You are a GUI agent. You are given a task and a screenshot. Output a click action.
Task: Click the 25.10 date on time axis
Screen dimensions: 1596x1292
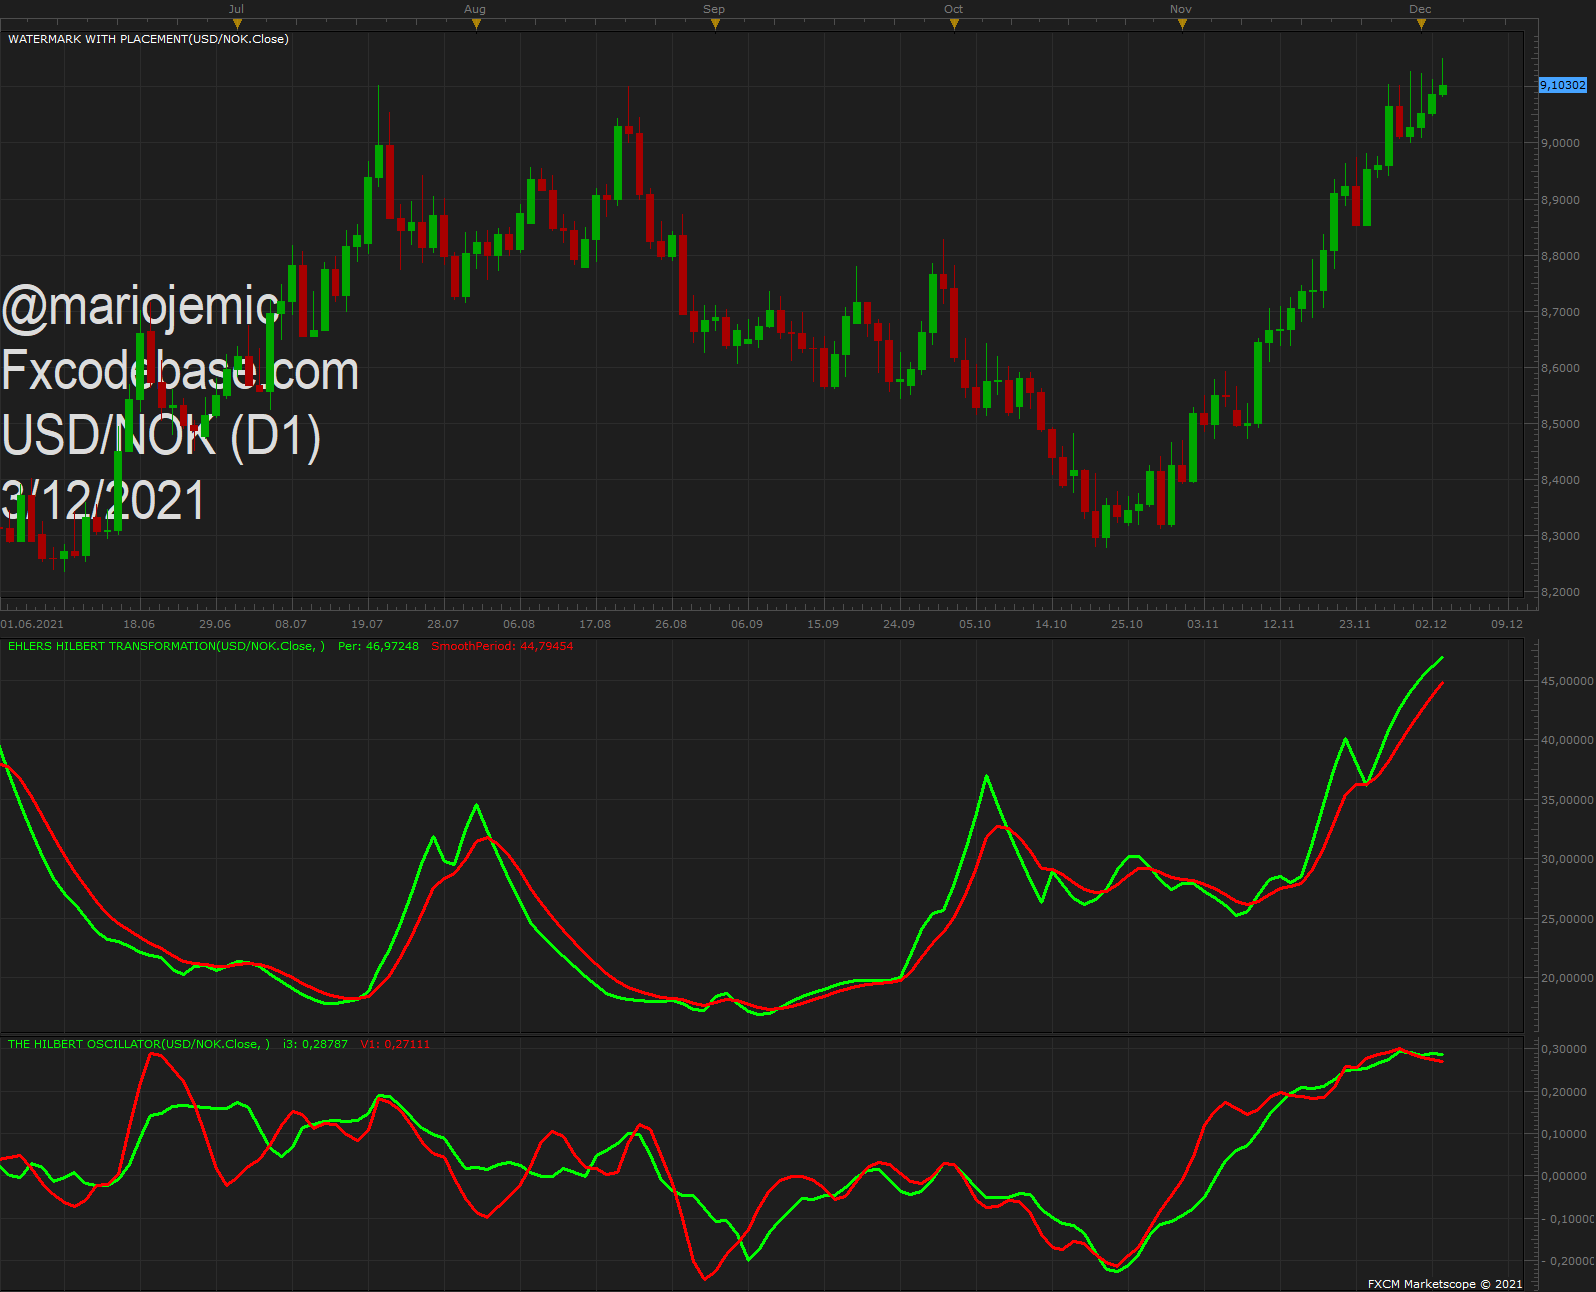[x=1127, y=624]
